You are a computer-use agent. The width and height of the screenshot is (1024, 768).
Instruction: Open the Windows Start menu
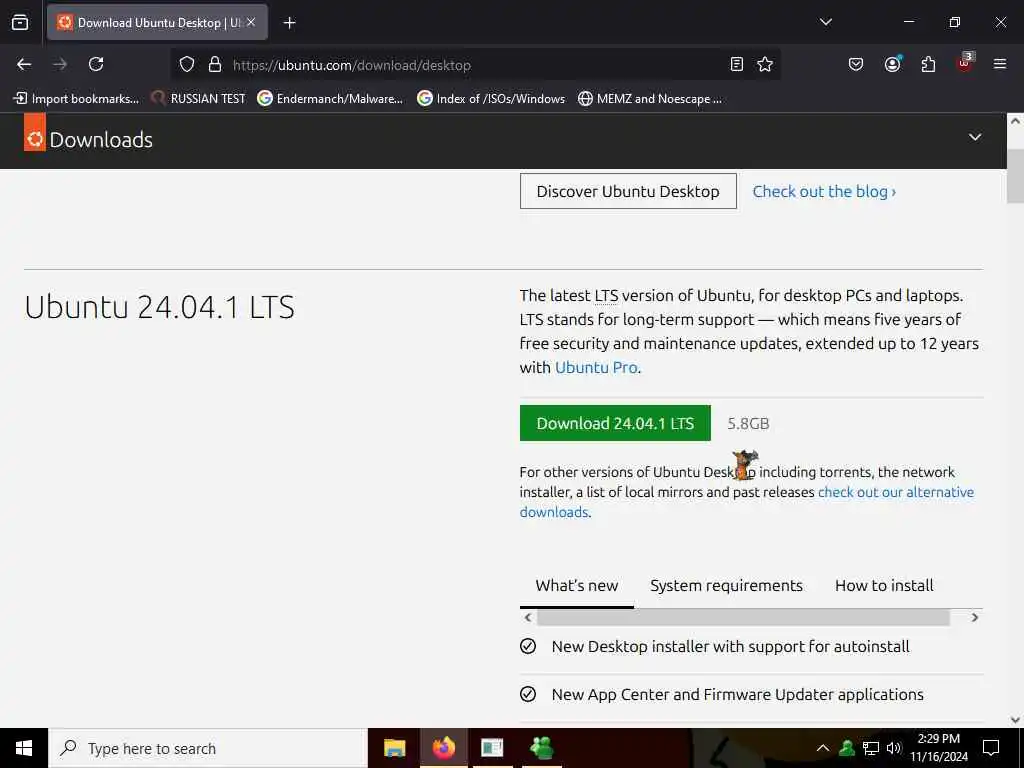(x=24, y=748)
